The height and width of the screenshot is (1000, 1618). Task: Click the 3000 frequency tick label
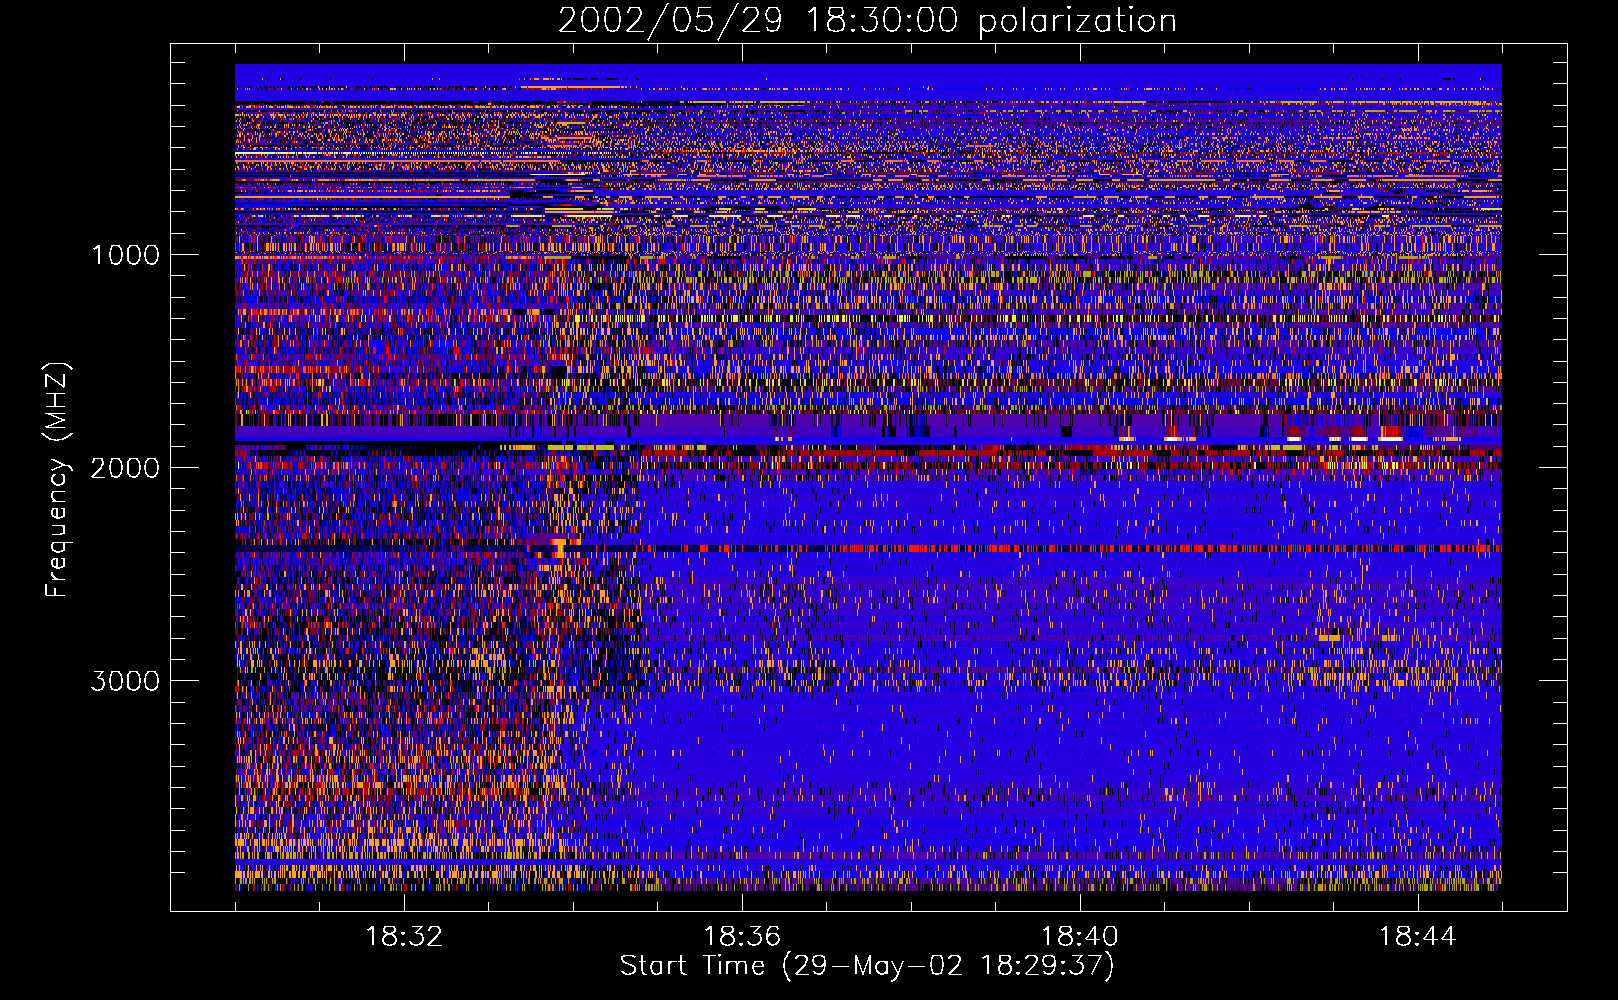125,681
